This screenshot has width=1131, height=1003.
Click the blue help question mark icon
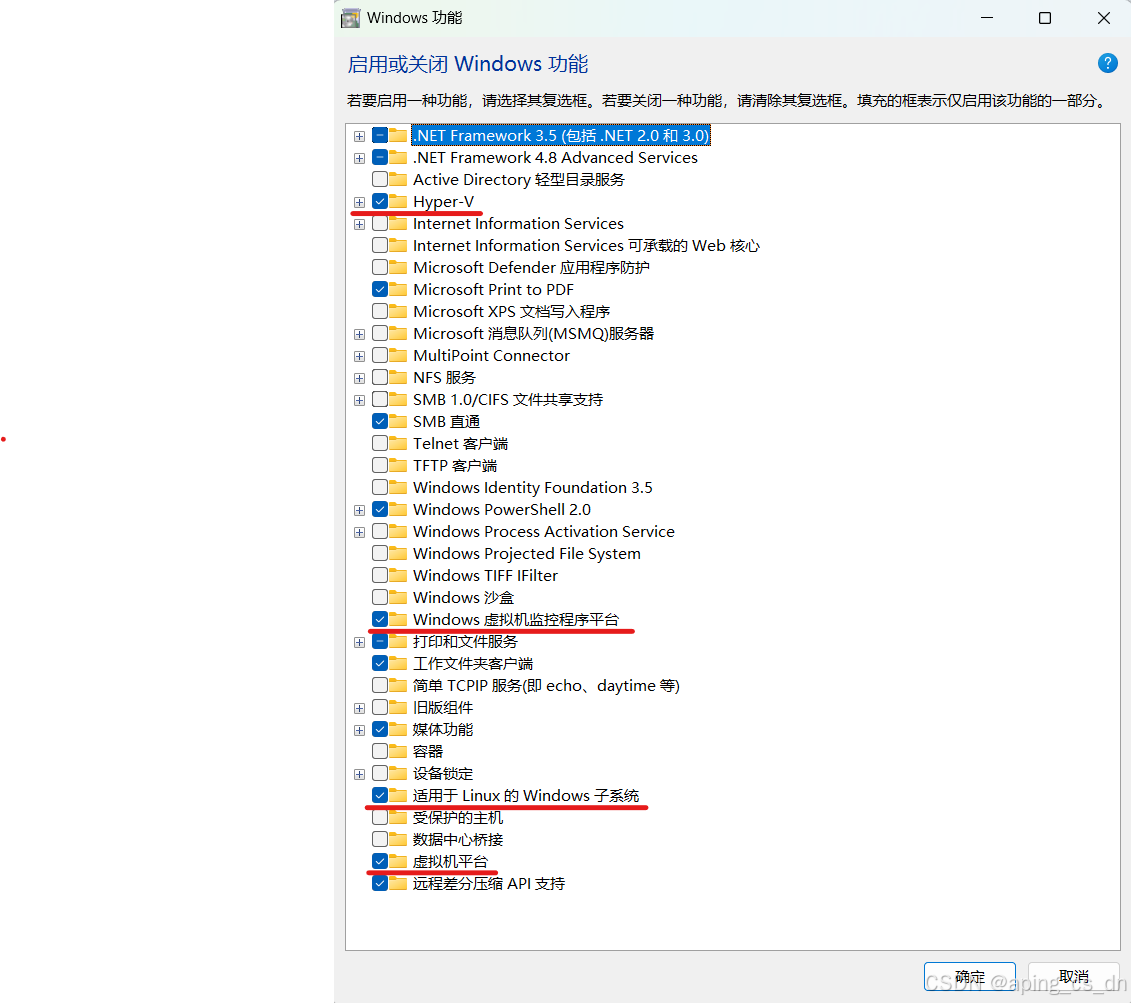click(1107, 63)
